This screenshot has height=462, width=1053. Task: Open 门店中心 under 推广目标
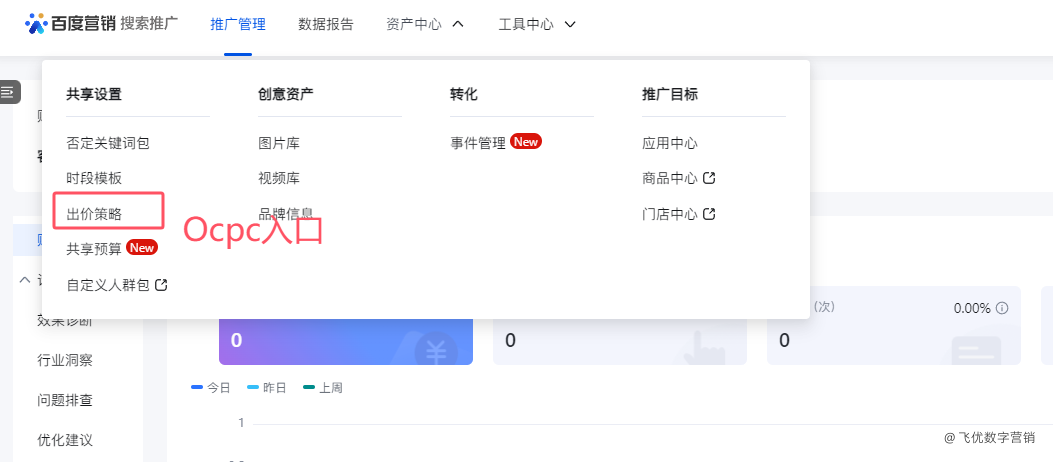670,214
